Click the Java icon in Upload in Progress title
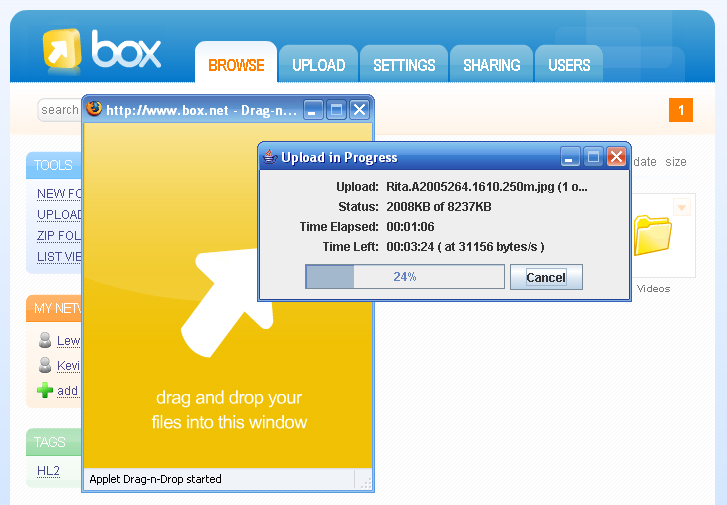This screenshot has width=727, height=505. (x=268, y=157)
